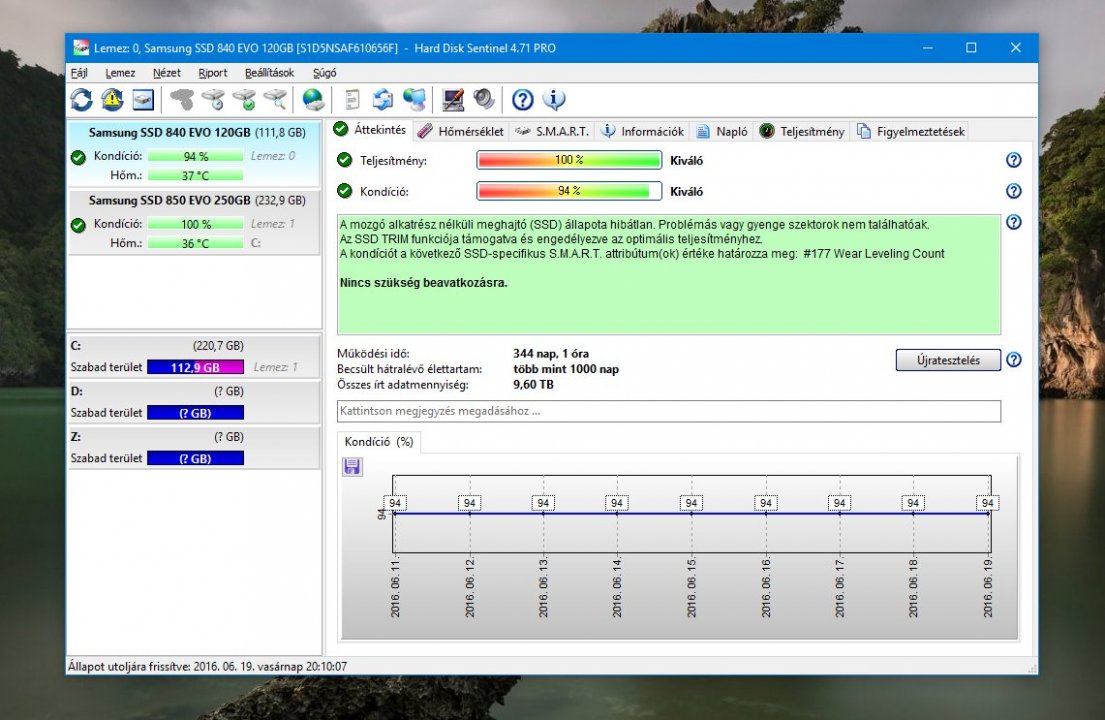Click the app icon in title bar
The width and height of the screenshot is (1105, 720).
(x=81, y=48)
